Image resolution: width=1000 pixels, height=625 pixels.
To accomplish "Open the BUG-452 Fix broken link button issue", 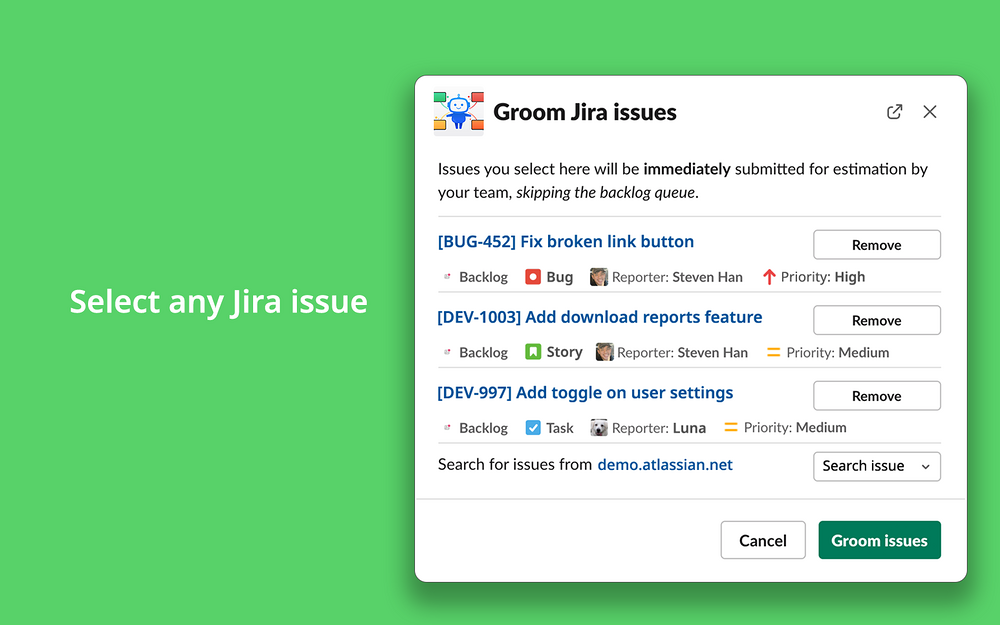I will [566, 242].
